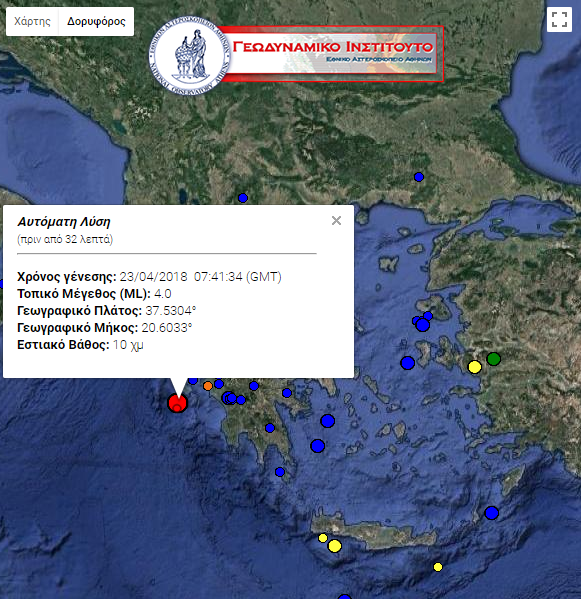Image resolution: width=581 pixels, height=599 pixels.
Task: Click the latitude value 37.5304°
Action: click(170, 311)
